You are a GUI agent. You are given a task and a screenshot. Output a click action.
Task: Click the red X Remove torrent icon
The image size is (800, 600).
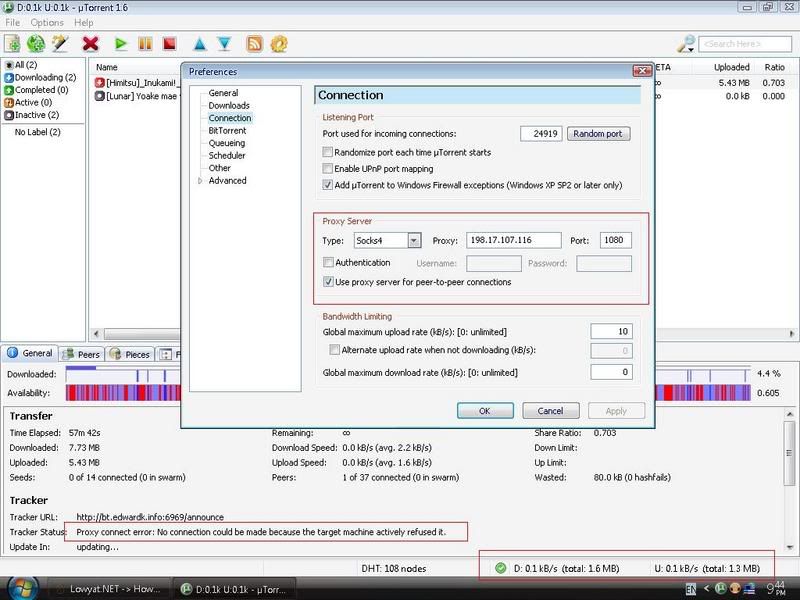point(91,44)
